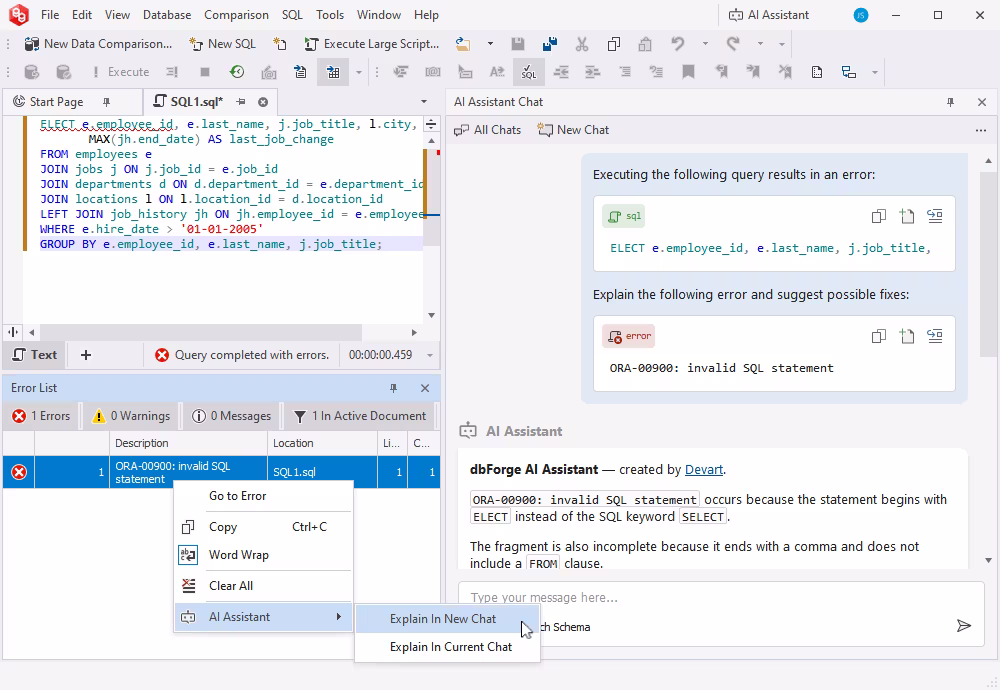Open the document tabs list dropdown
1000x690 pixels.
(x=423, y=102)
